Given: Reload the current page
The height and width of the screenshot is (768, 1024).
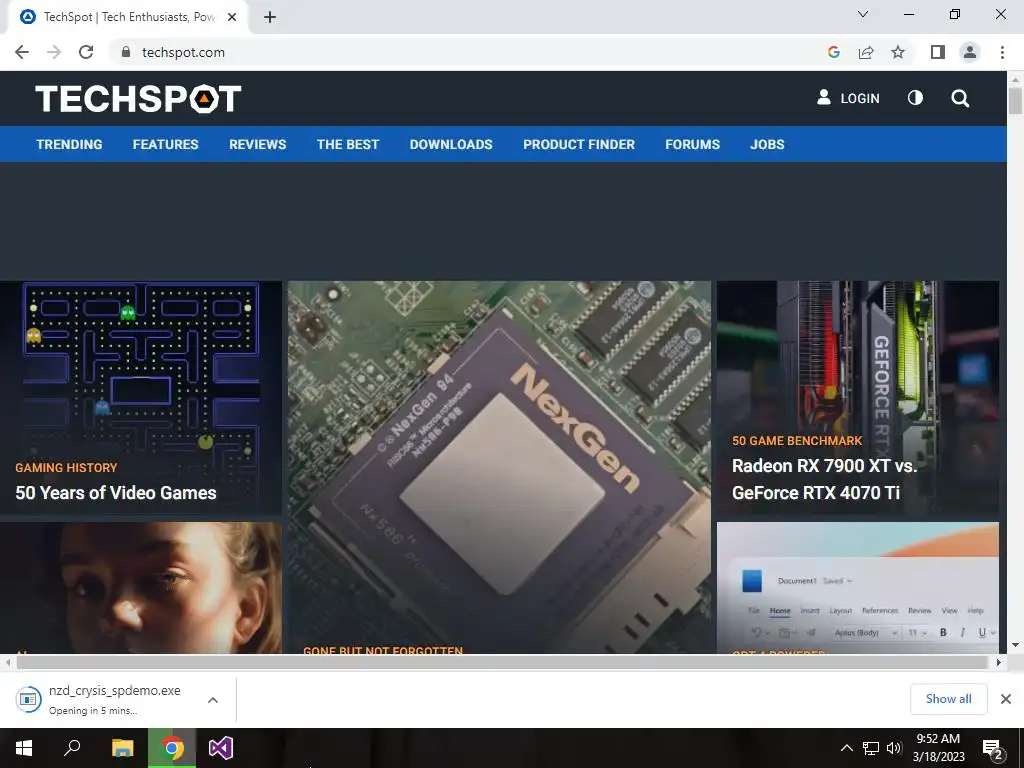Looking at the screenshot, I should pos(86,52).
